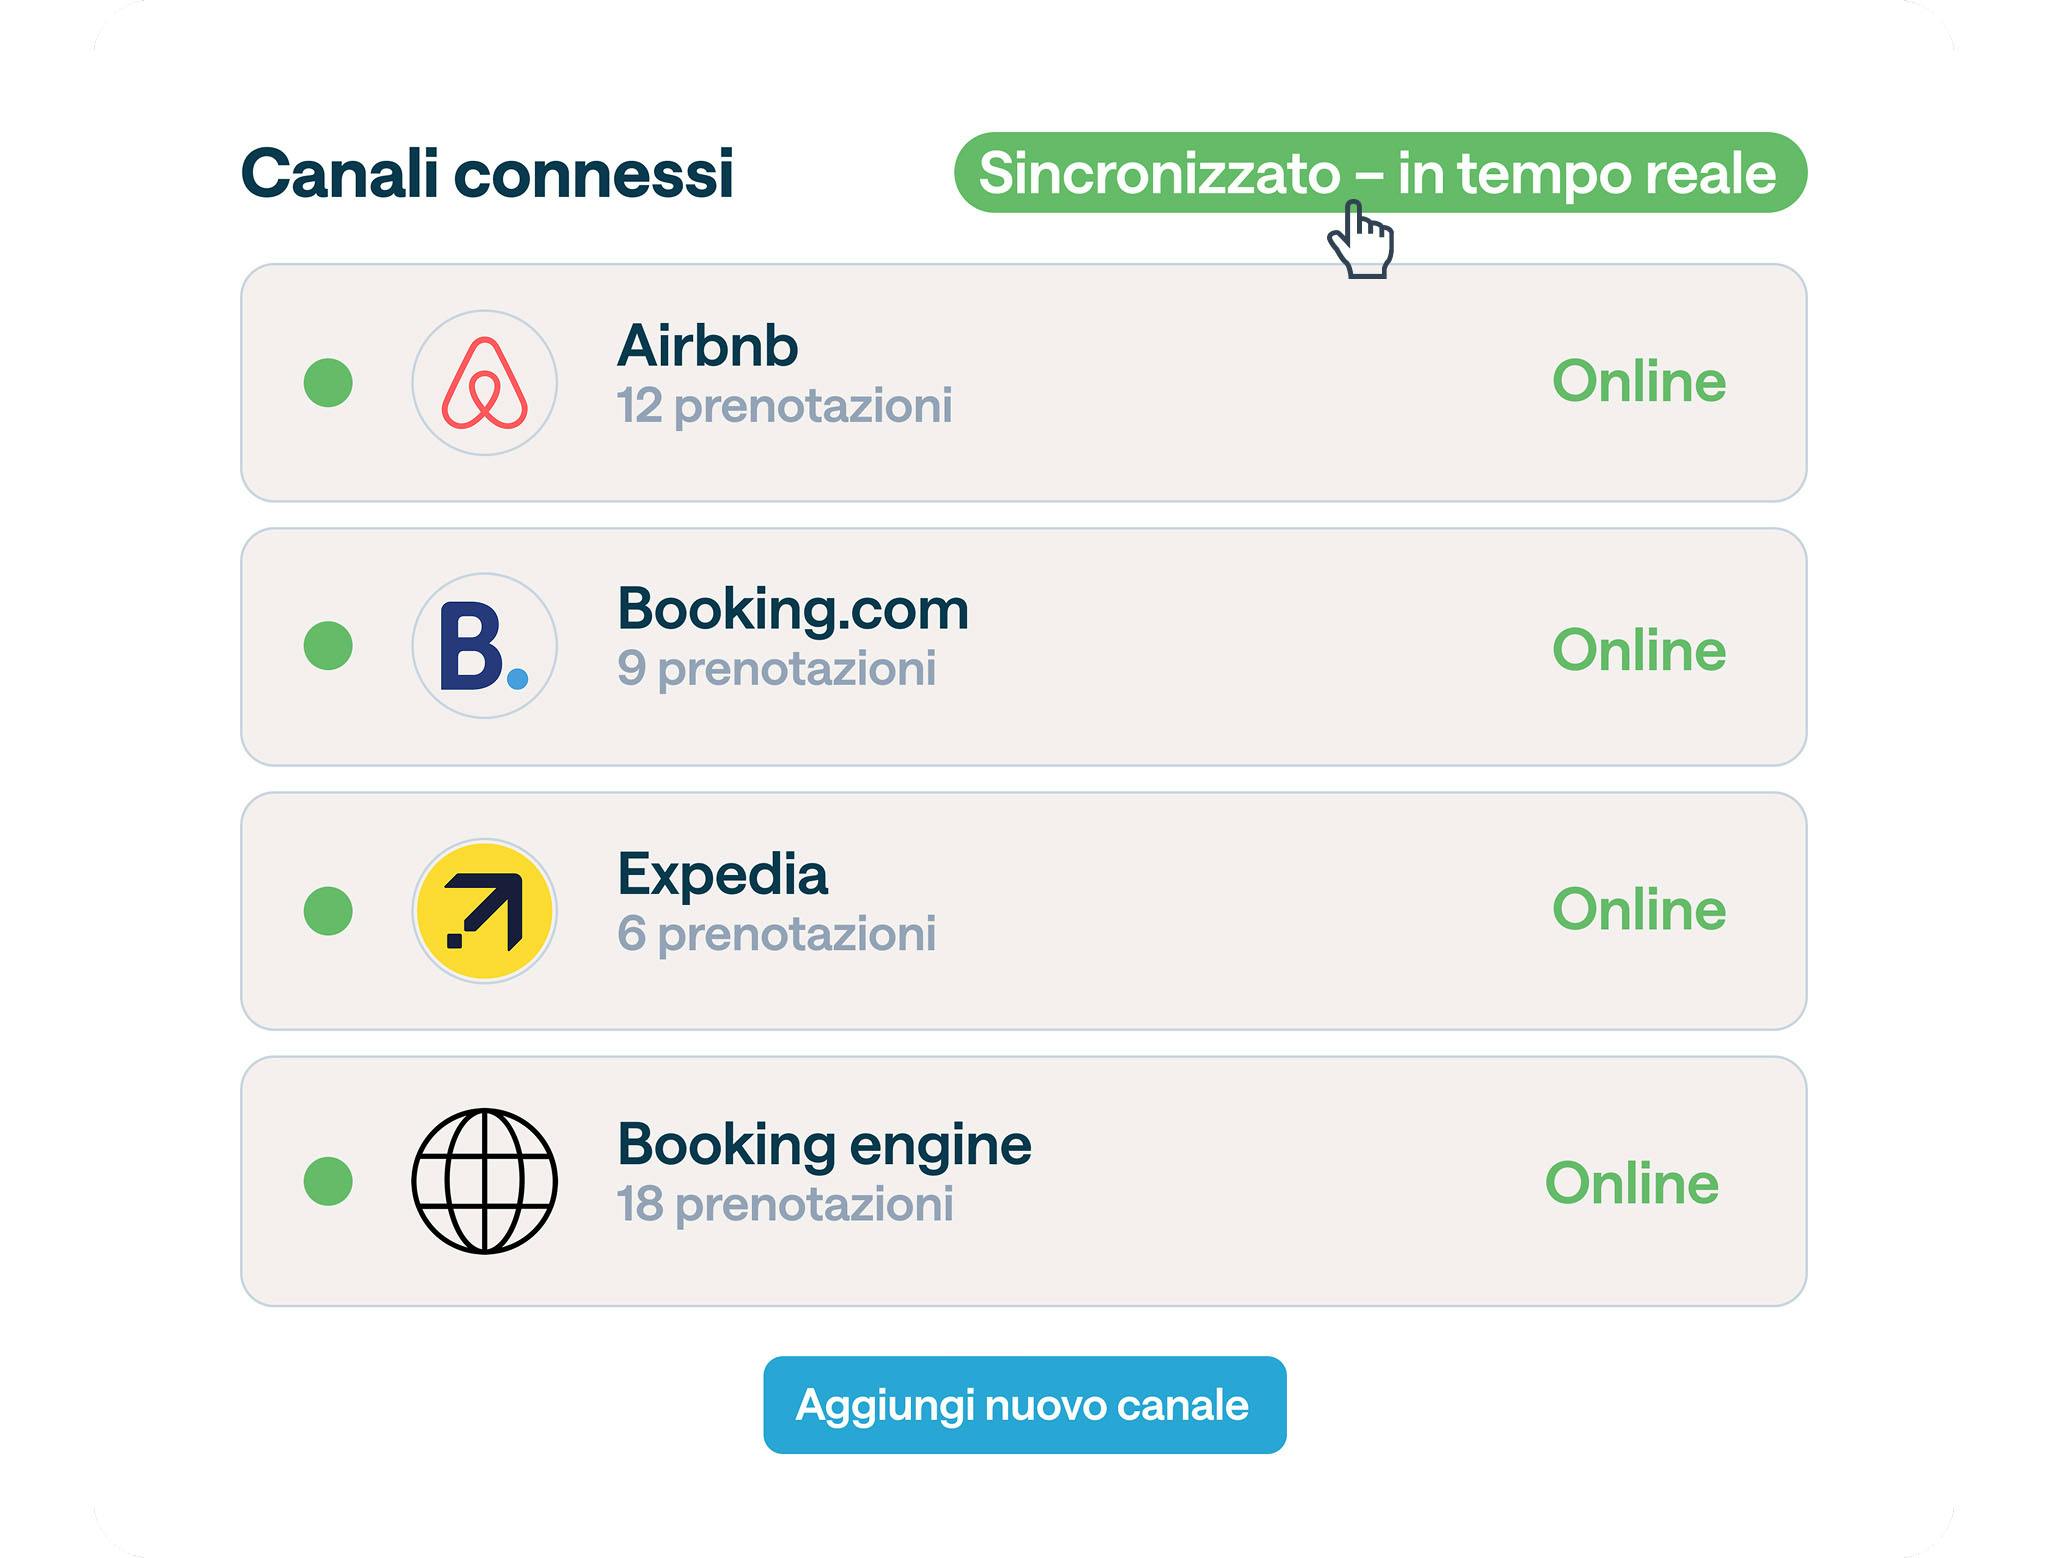Select the Booking engine channel name
The width and height of the screenshot is (2048, 1558).
(824, 1144)
